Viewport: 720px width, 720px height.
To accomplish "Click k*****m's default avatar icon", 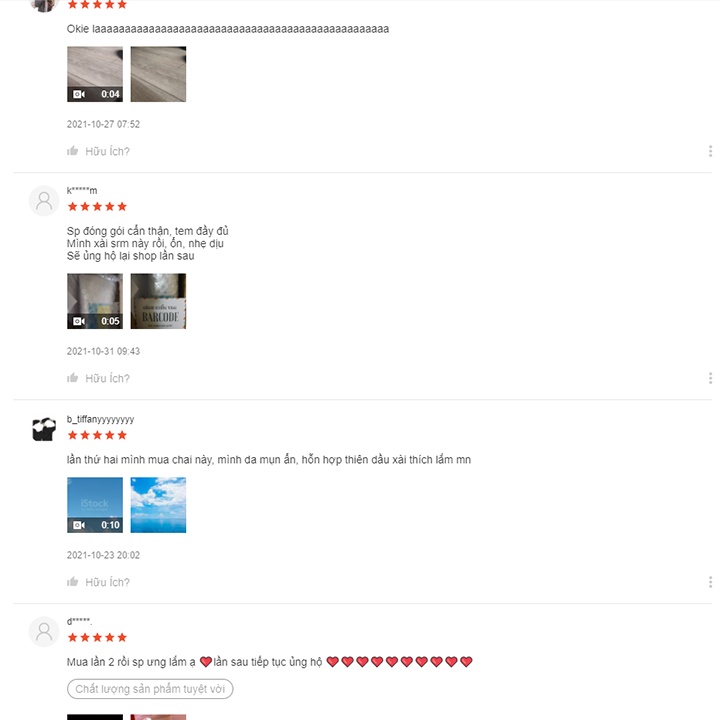I will pos(44,201).
